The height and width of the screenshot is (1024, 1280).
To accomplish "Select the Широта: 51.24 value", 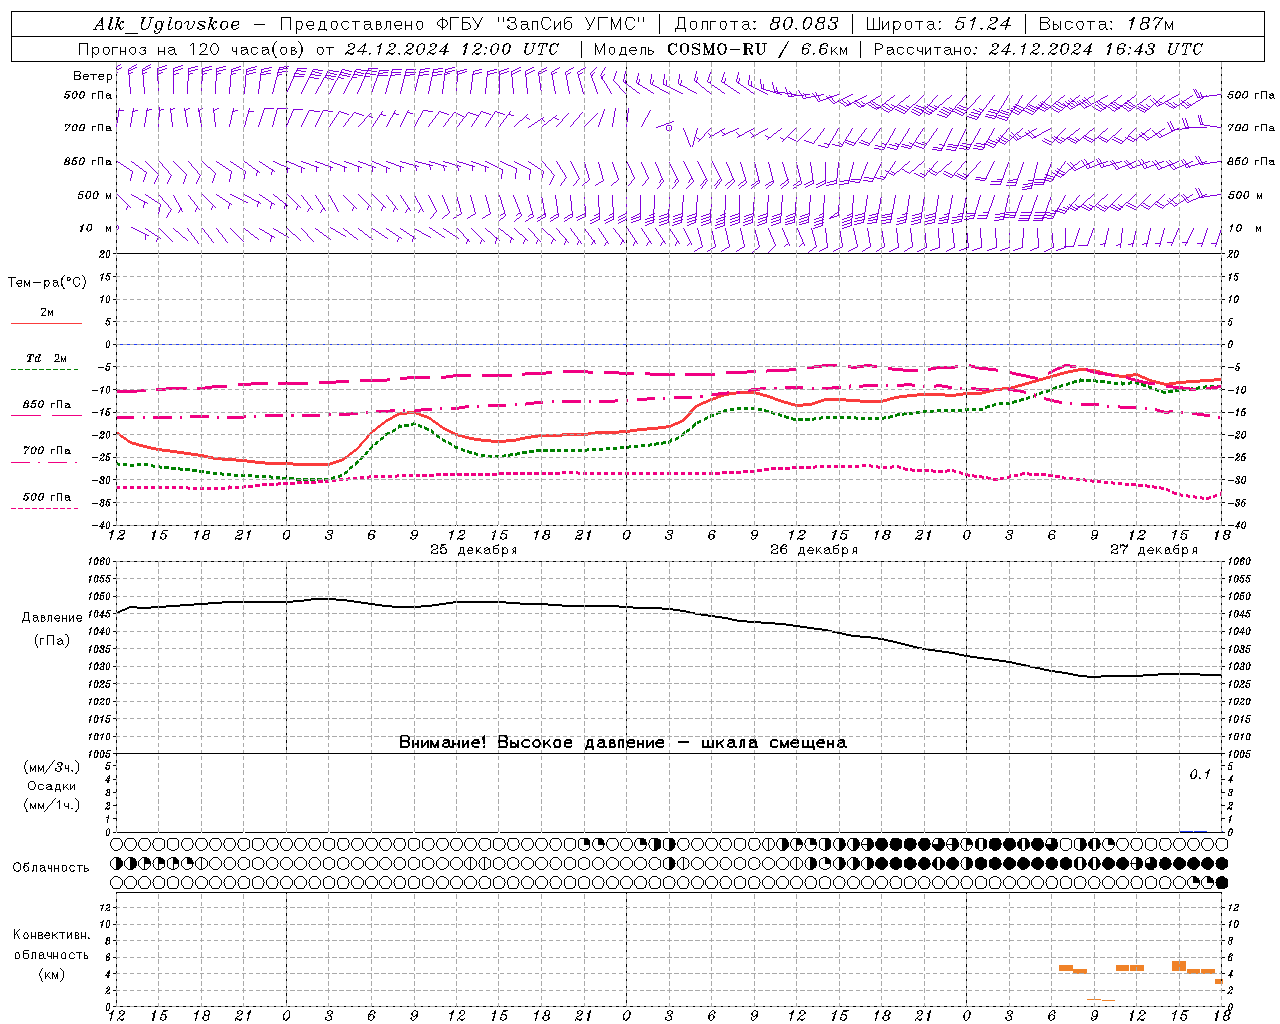I will (938, 24).
